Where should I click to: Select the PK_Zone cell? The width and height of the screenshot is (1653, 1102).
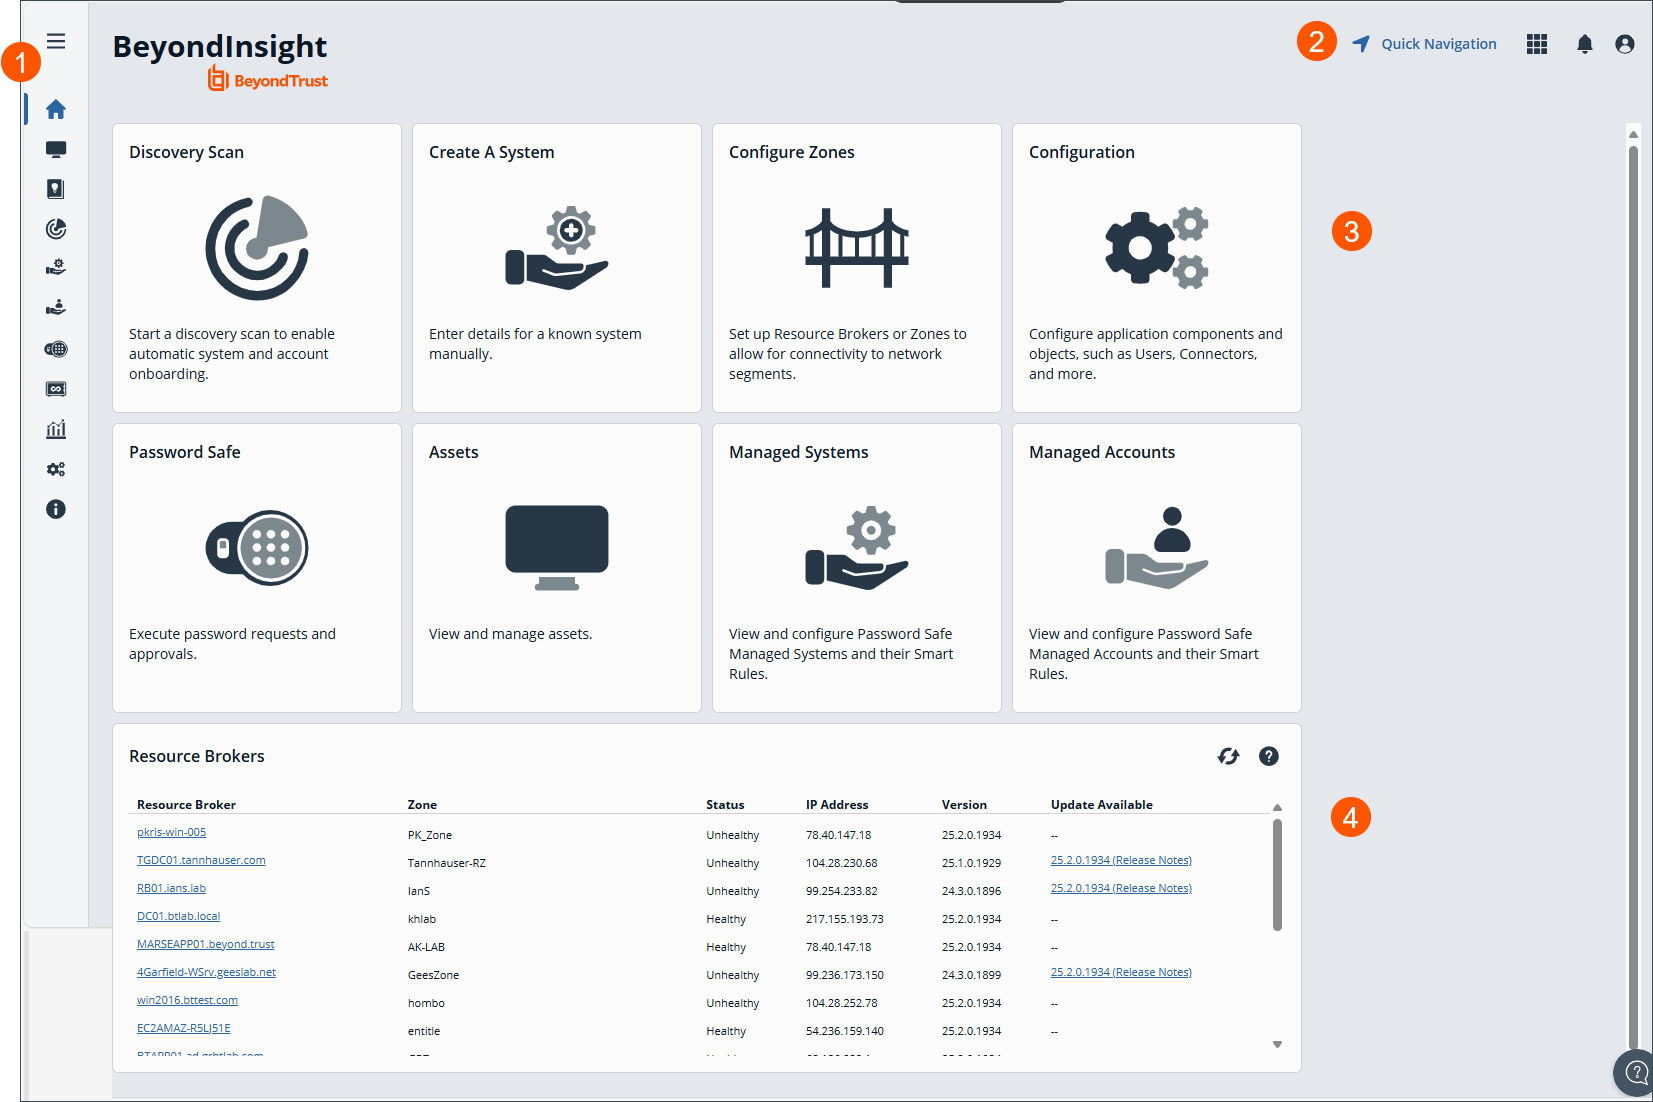point(430,835)
